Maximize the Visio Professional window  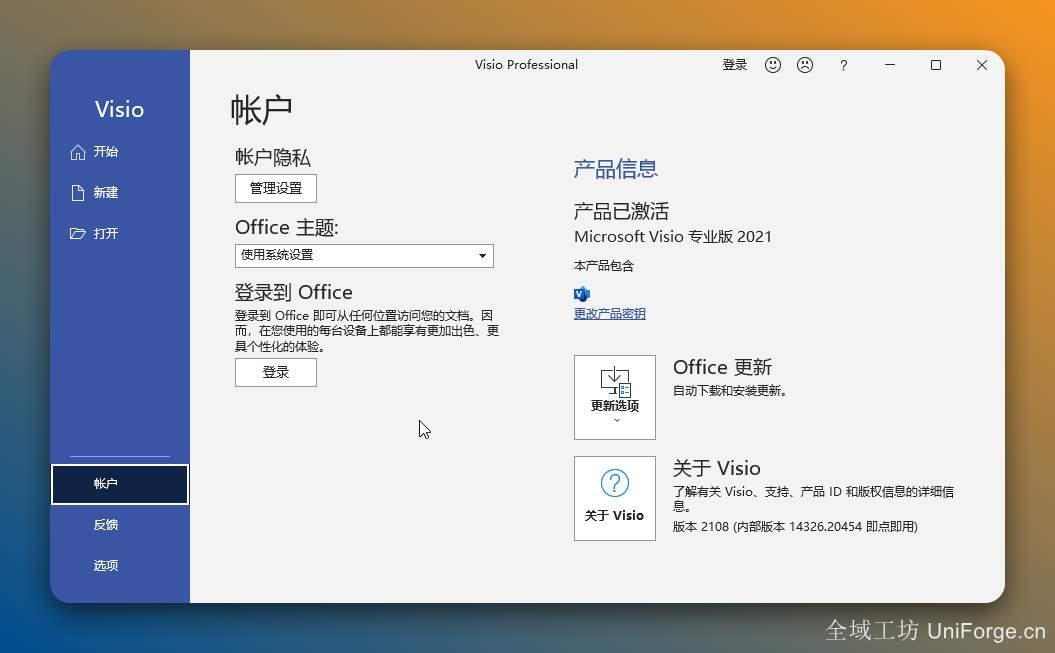936,65
